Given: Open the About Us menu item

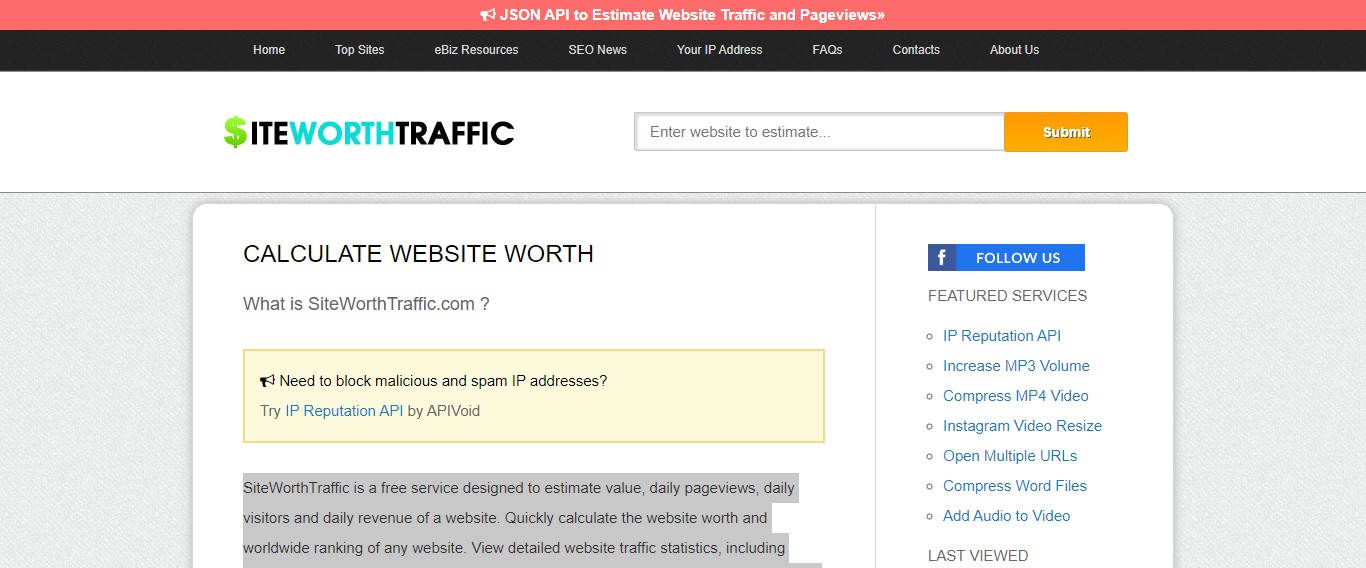Looking at the screenshot, I should pyautogui.click(x=1014, y=50).
